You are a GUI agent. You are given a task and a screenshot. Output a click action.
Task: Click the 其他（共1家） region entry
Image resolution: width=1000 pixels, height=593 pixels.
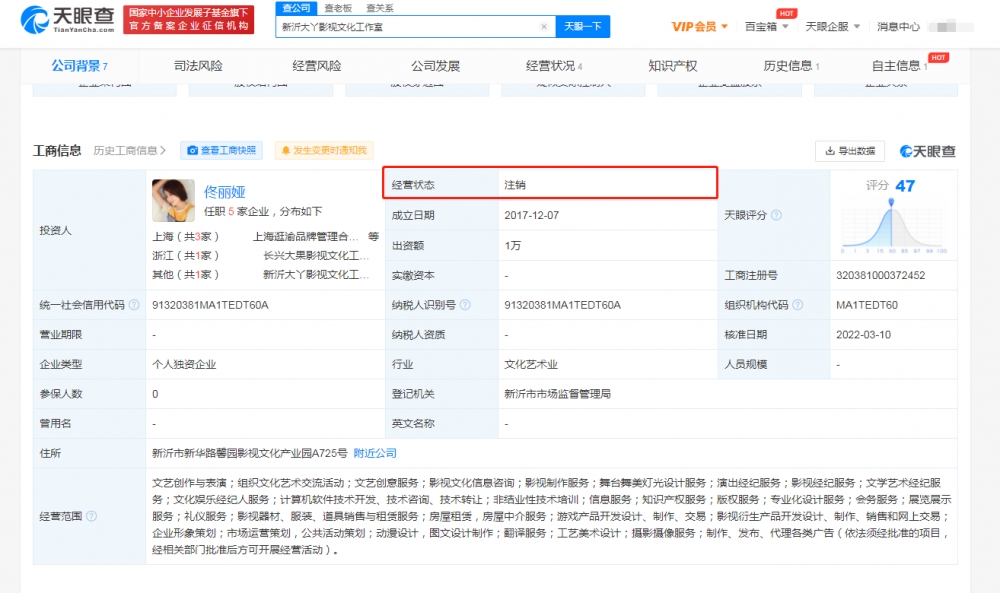point(186,275)
